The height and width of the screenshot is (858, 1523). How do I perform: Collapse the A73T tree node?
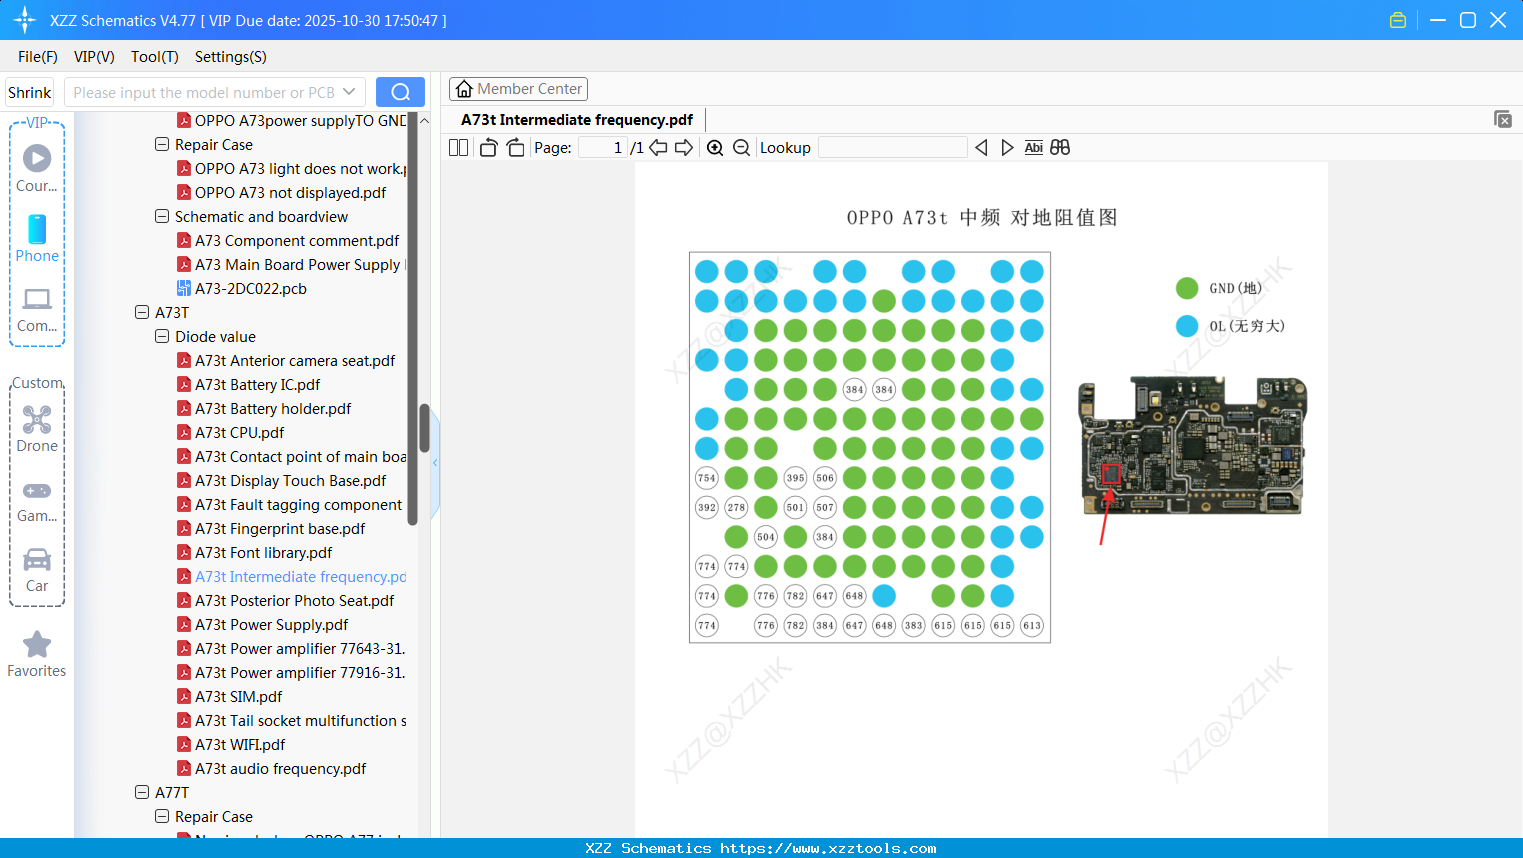[142, 313]
